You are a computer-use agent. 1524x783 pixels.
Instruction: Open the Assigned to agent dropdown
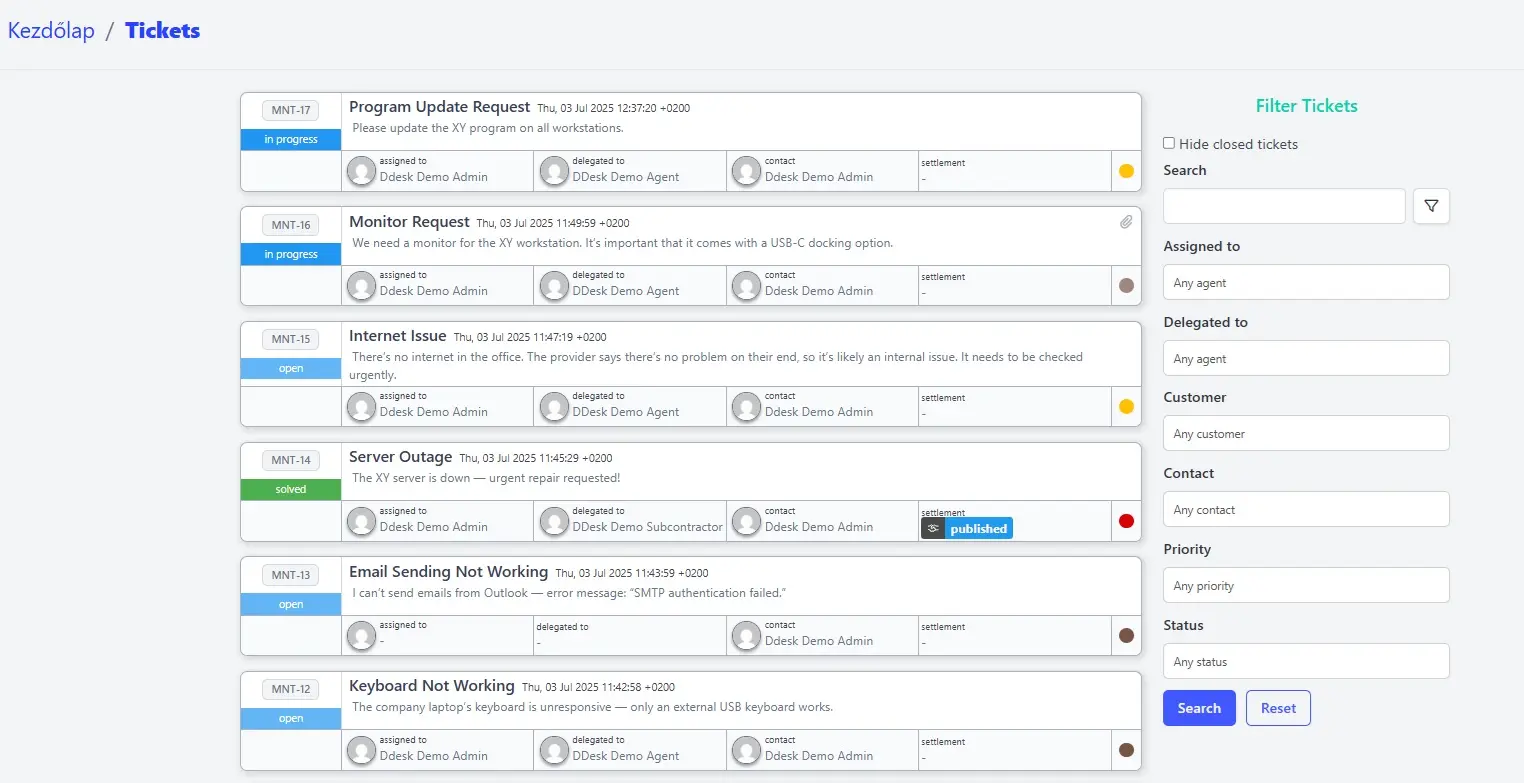1305,282
